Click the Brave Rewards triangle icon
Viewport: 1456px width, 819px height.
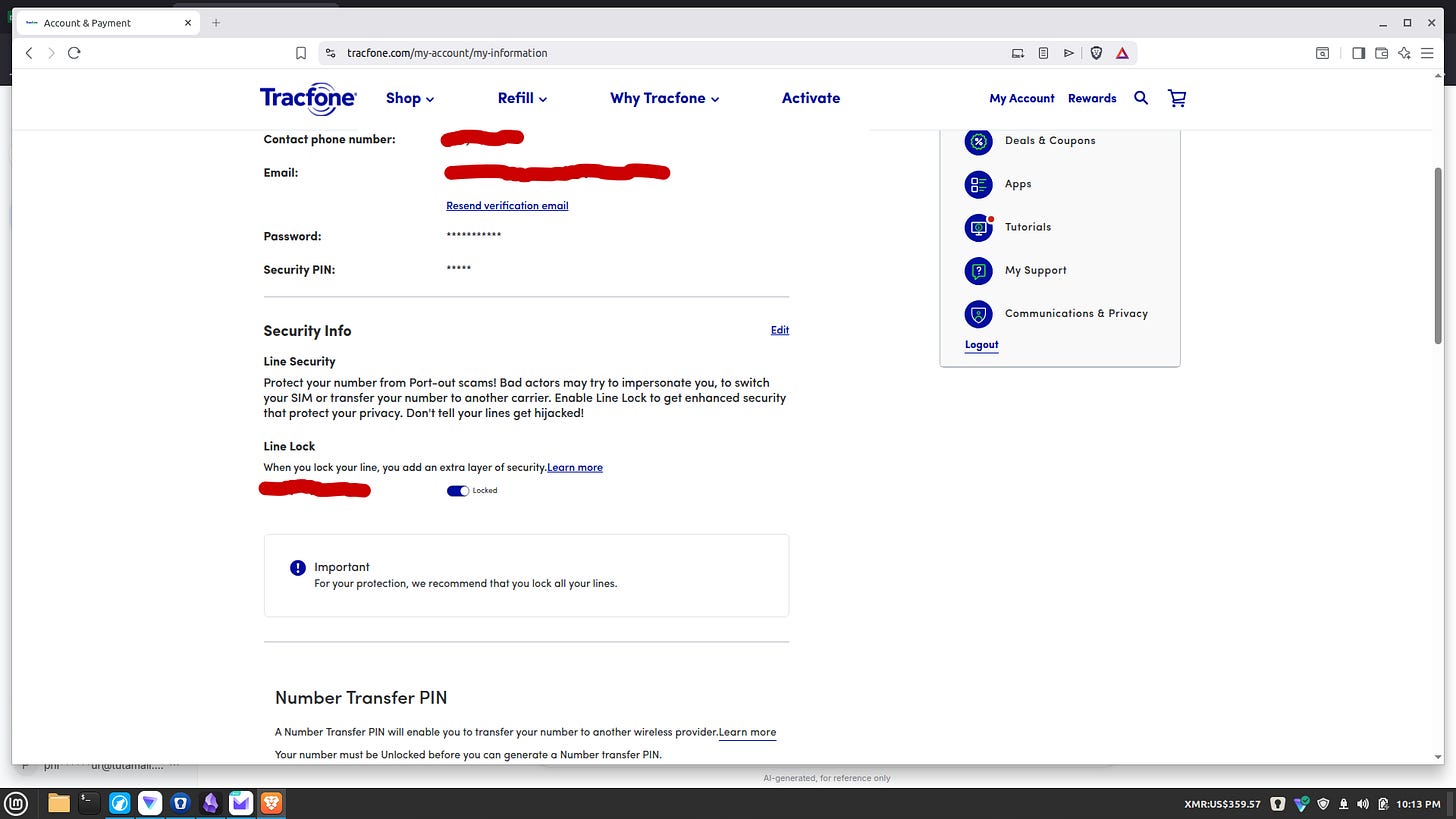pyautogui.click(x=1122, y=53)
